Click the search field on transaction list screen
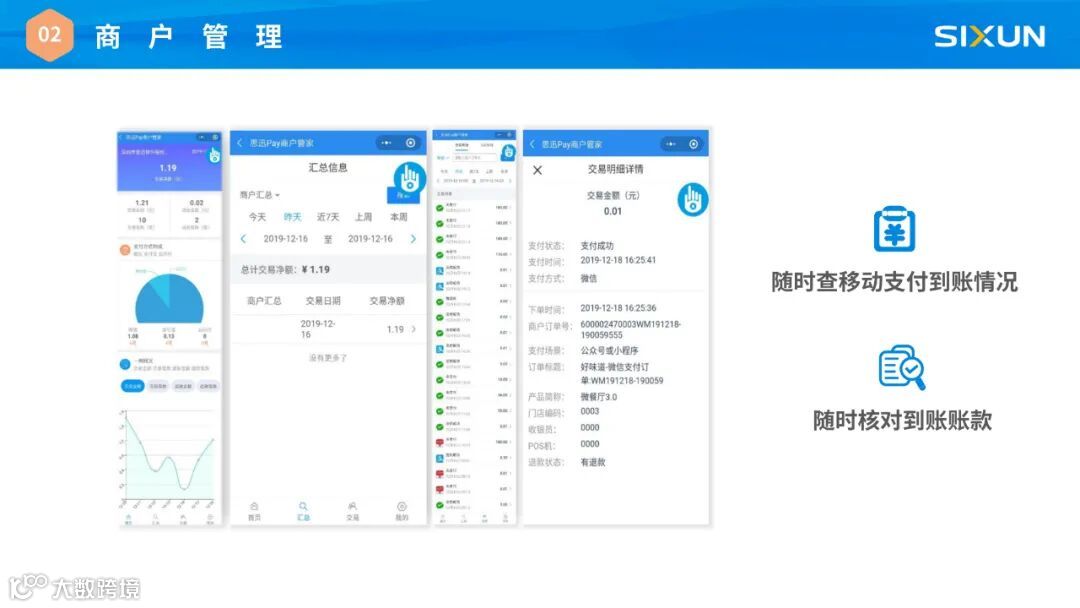This screenshot has height=608, width=1080. coord(475,158)
